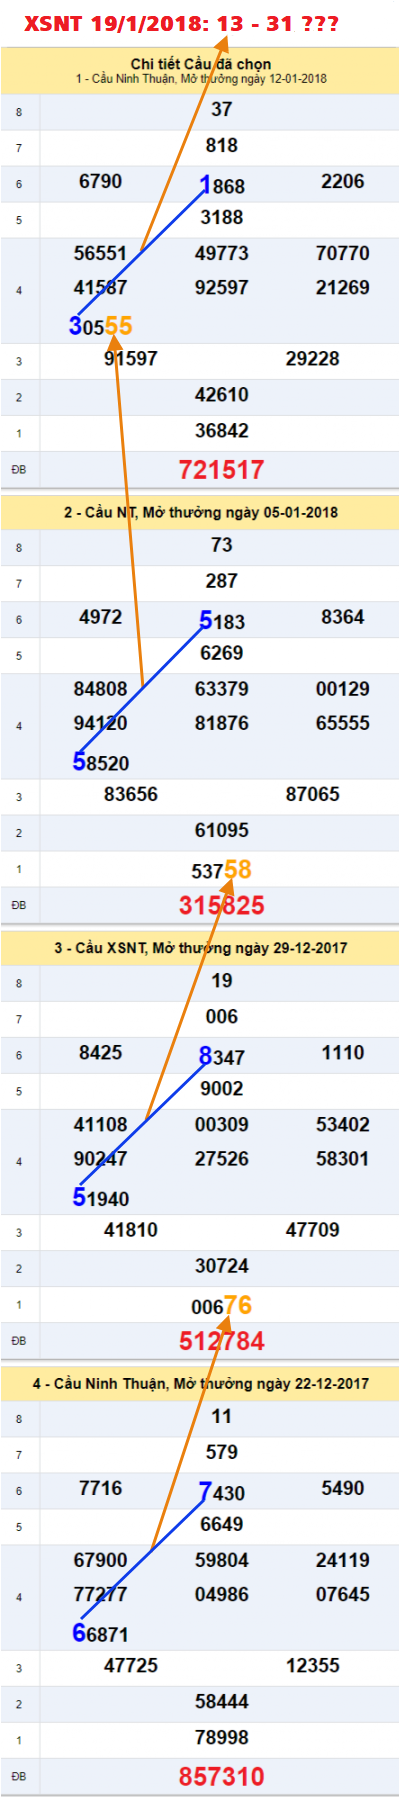399x1797 pixels.
Task: Click the number 87065
Action: coord(312,794)
